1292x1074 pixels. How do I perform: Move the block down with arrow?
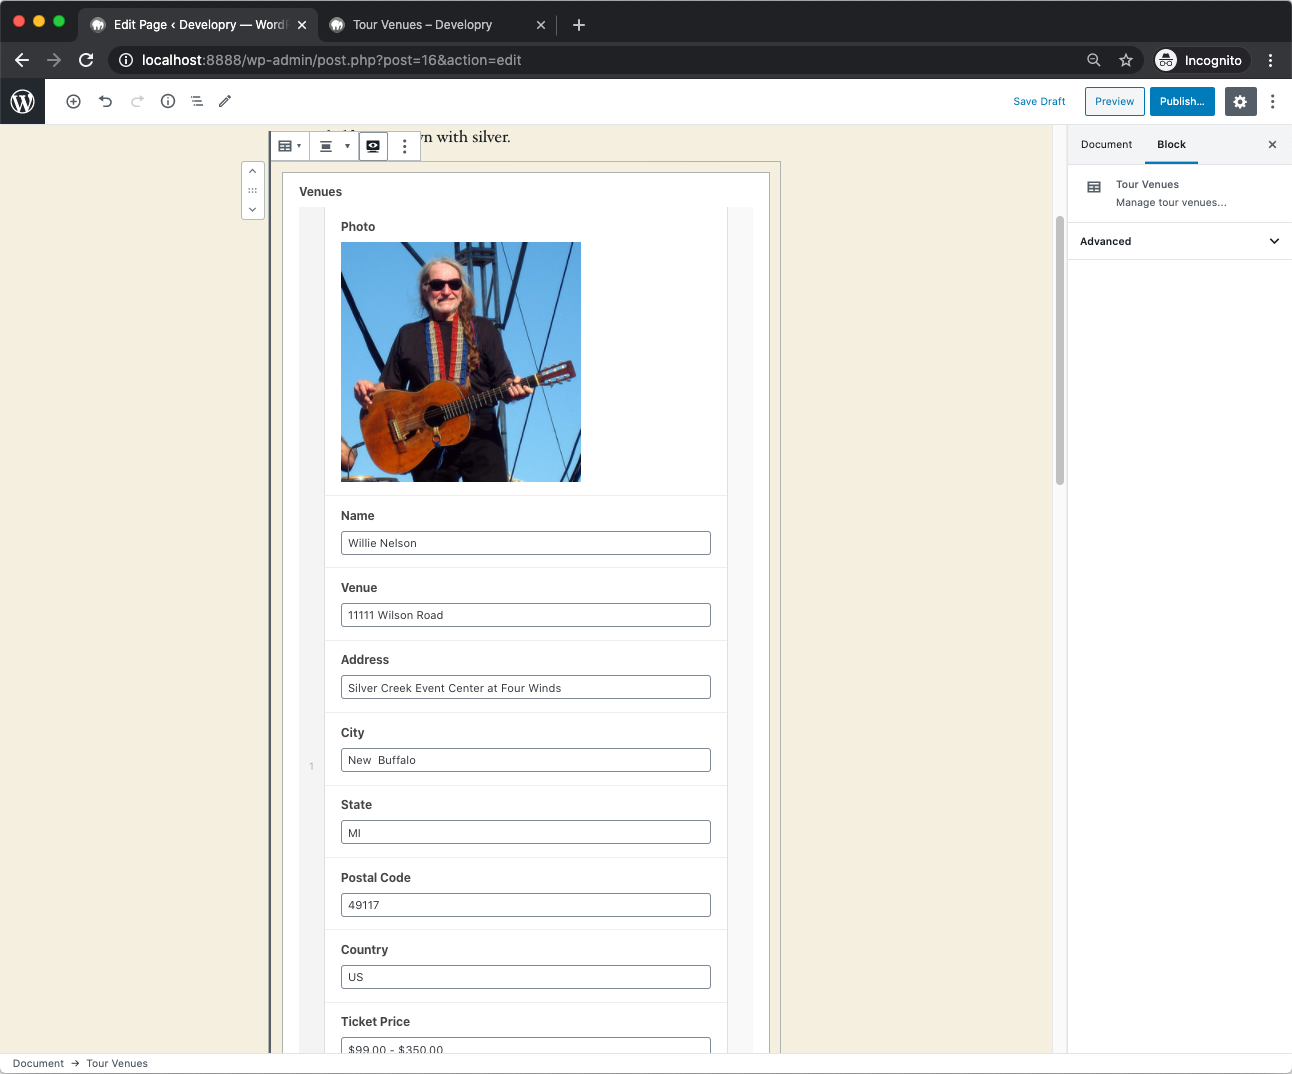(253, 209)
